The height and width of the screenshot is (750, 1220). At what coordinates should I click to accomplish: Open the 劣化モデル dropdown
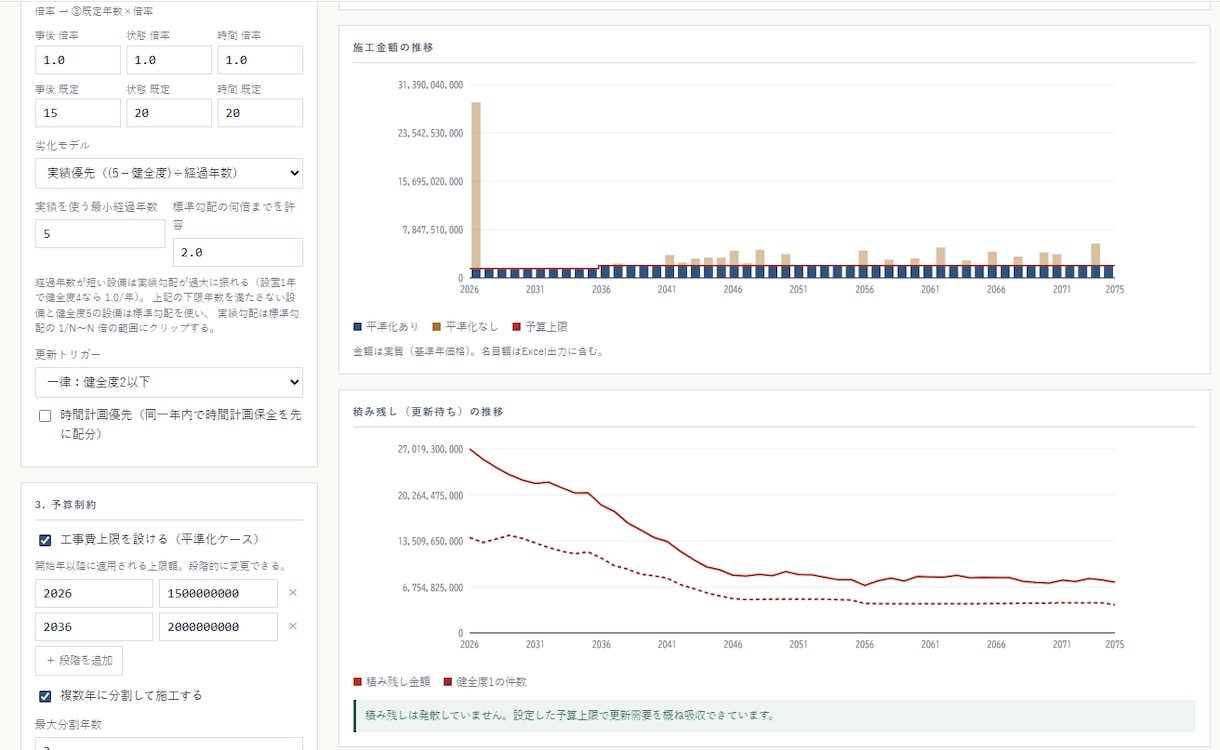pos(169,173)
